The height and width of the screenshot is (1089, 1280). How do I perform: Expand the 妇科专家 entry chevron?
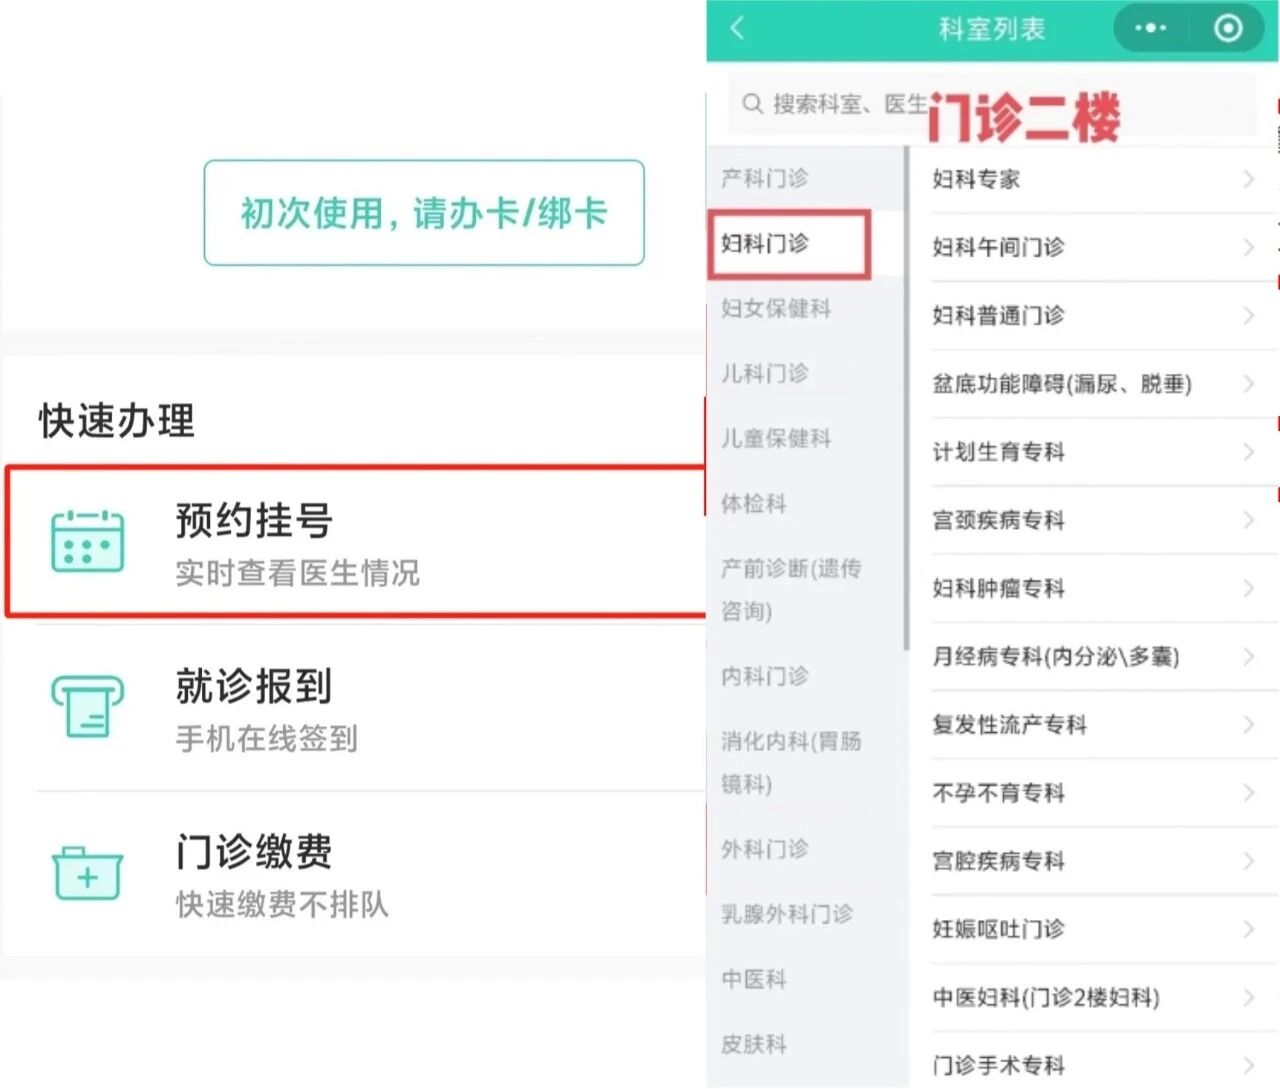click(1247, 180)
